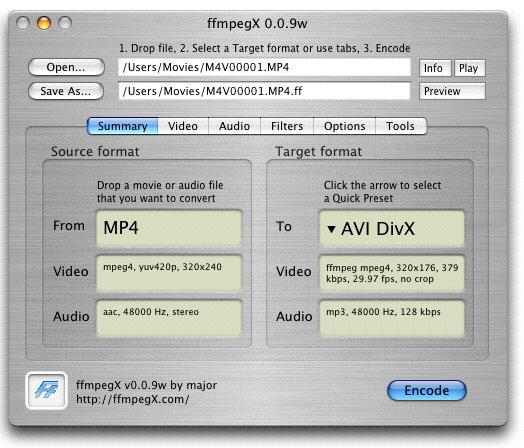Open the Filters tab
The image size is (524, 448).
tap(287, 126)
